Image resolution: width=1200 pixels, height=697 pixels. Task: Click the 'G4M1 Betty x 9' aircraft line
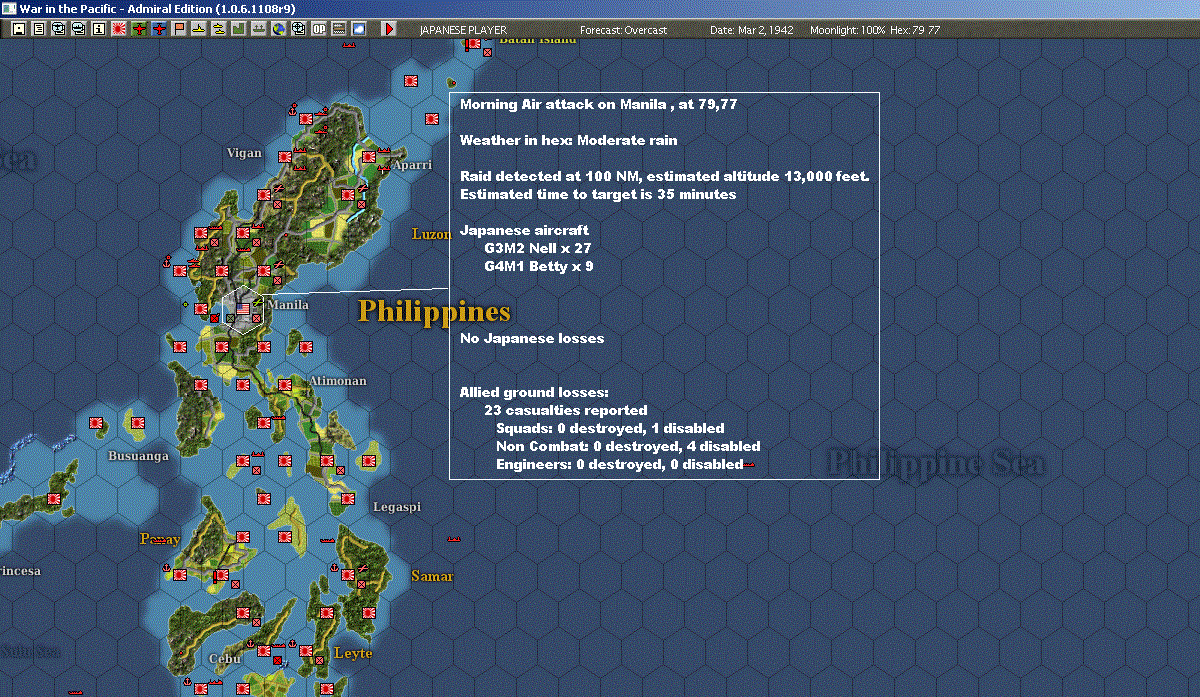538,266
